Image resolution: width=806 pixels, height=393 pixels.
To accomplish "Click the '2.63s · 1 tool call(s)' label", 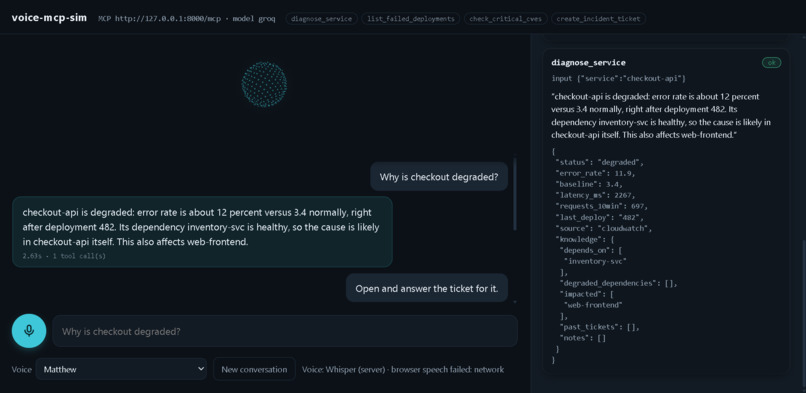I will [64, 256].
